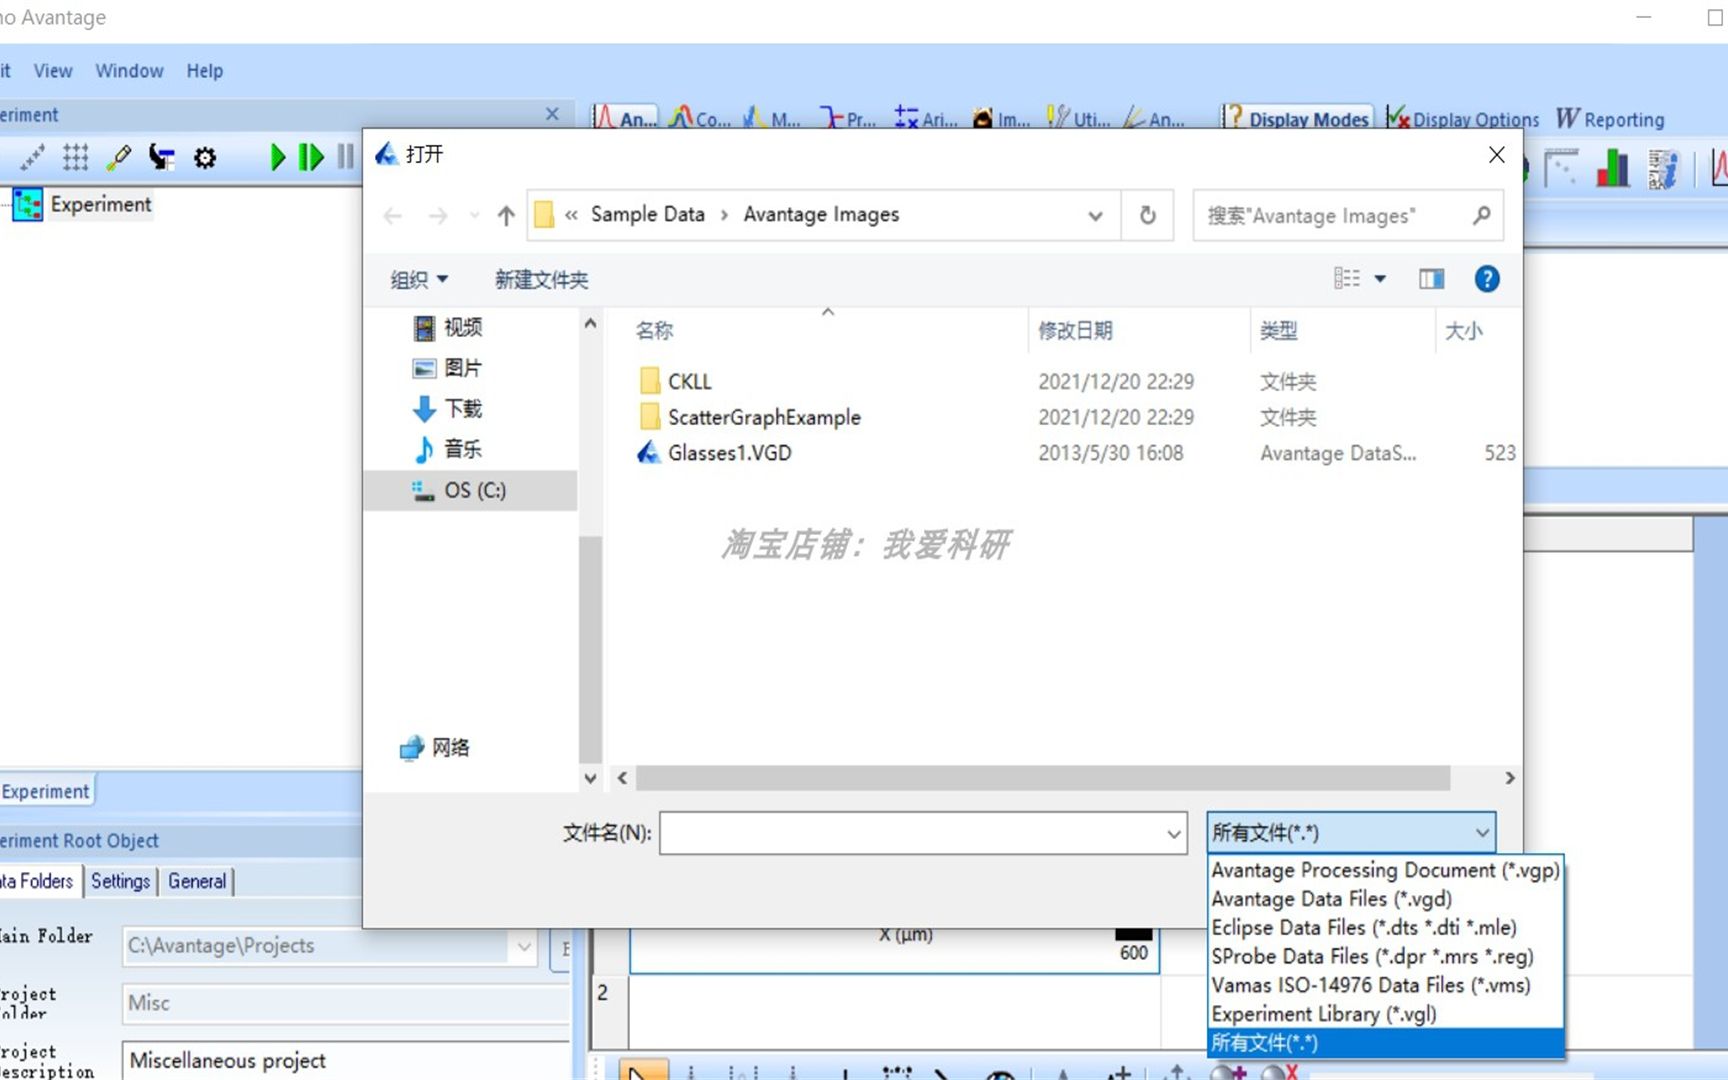Select 所有文件(*.*) in filter list
The height and width of the screenshot is (1080, 1728).
pyautogui.click(x=1385, y=1043)
